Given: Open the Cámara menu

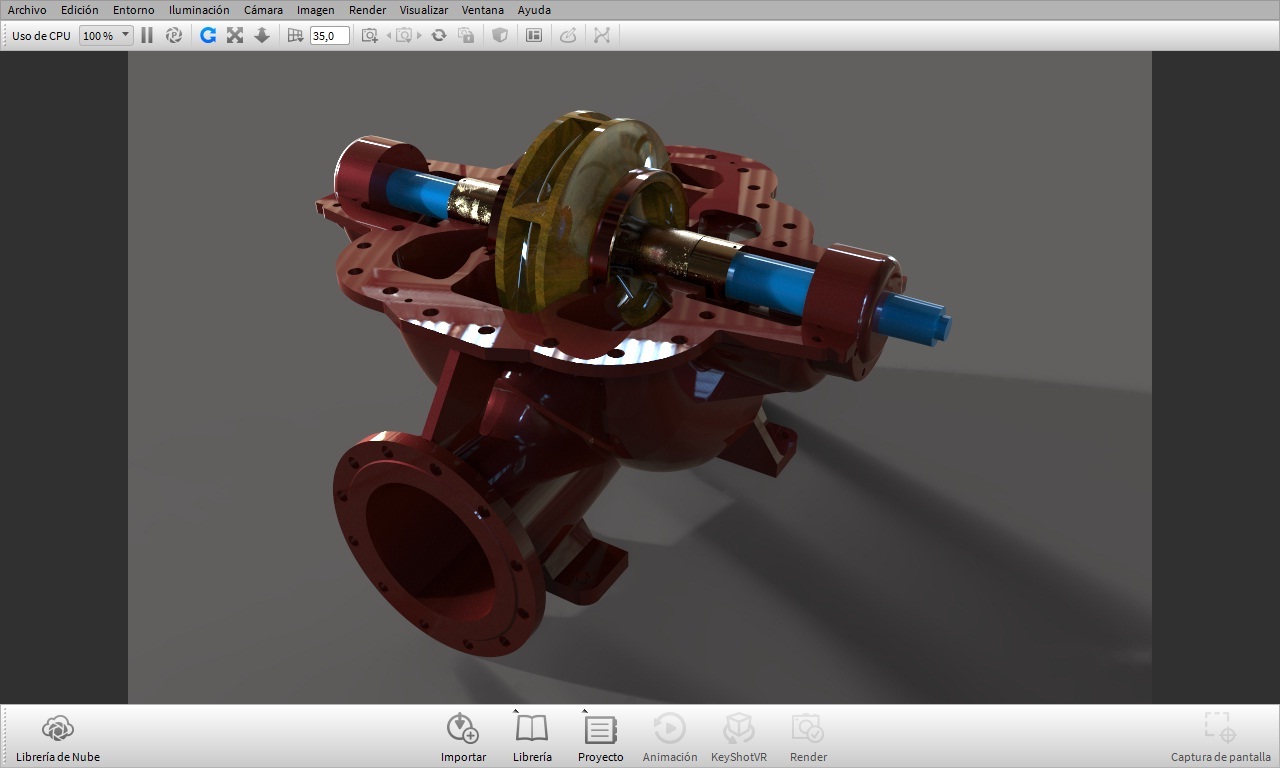Looking at the screenshot, I should [263, 10].
